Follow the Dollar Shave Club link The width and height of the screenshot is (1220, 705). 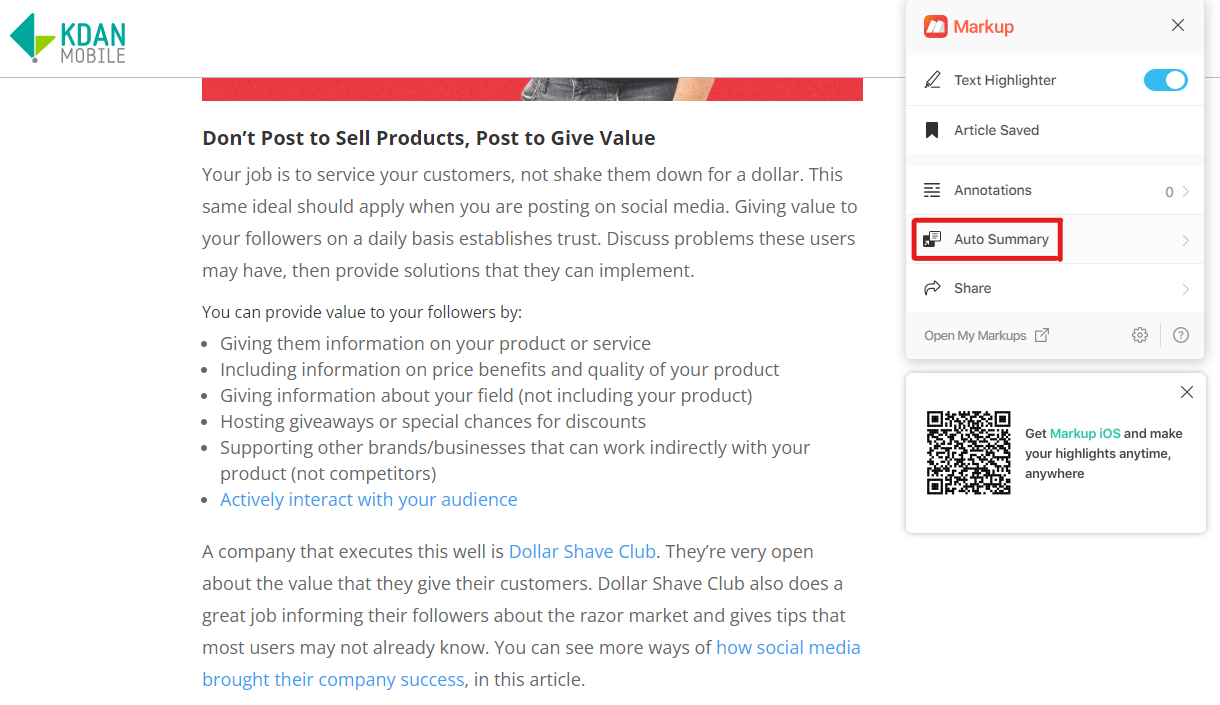pos(582,551)
